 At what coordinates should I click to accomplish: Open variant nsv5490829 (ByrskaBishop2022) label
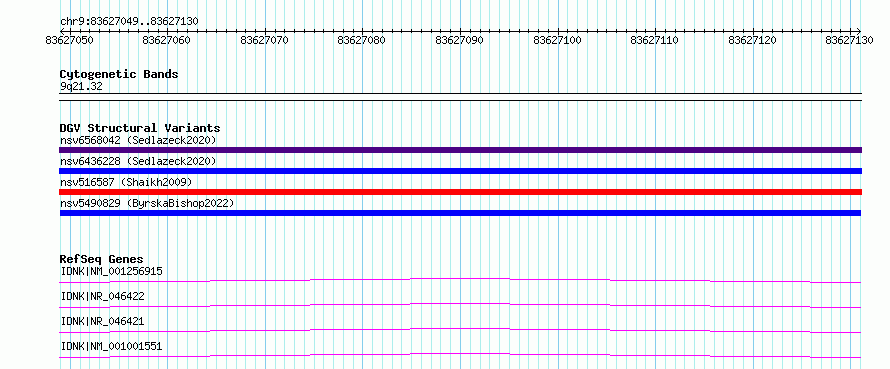coord(147,203)
